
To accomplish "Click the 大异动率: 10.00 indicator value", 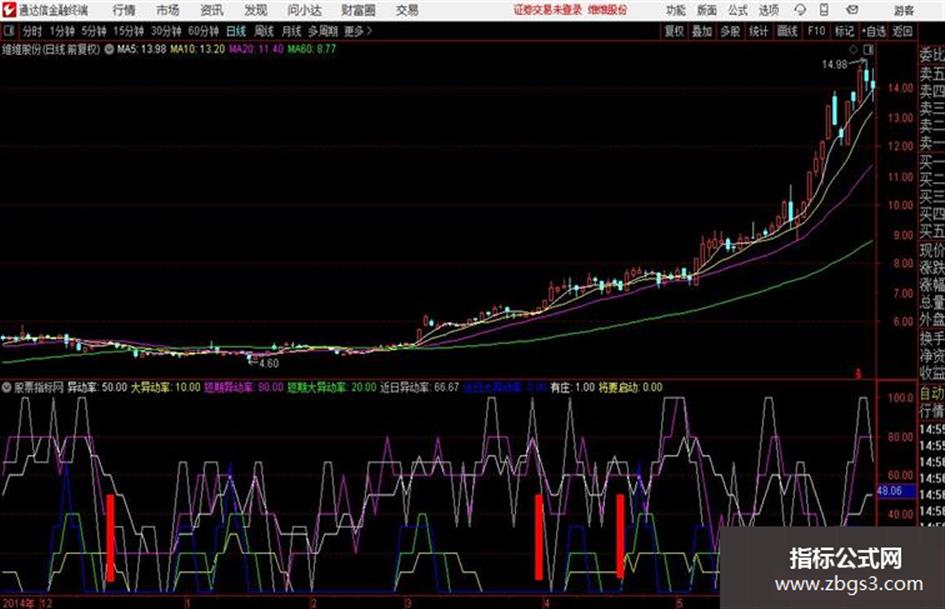I will [166, 387].
